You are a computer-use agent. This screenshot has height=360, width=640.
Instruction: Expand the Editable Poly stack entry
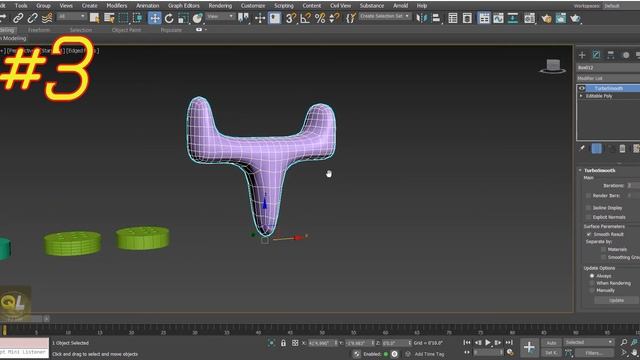(581, 96)
